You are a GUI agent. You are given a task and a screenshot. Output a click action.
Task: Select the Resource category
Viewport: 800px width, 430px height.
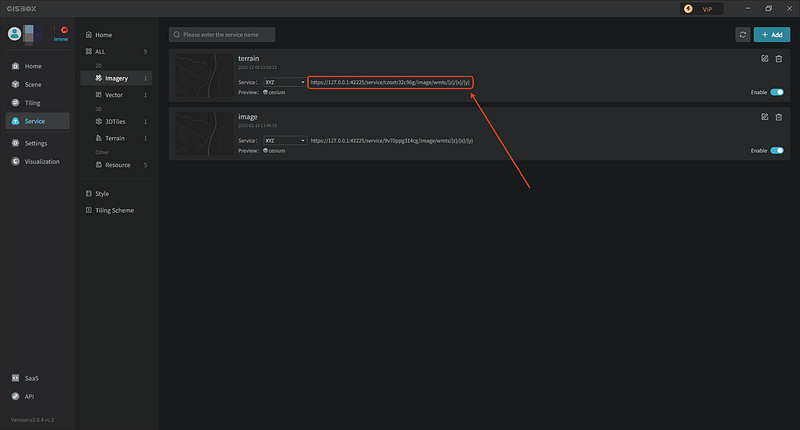click(116, 165)
